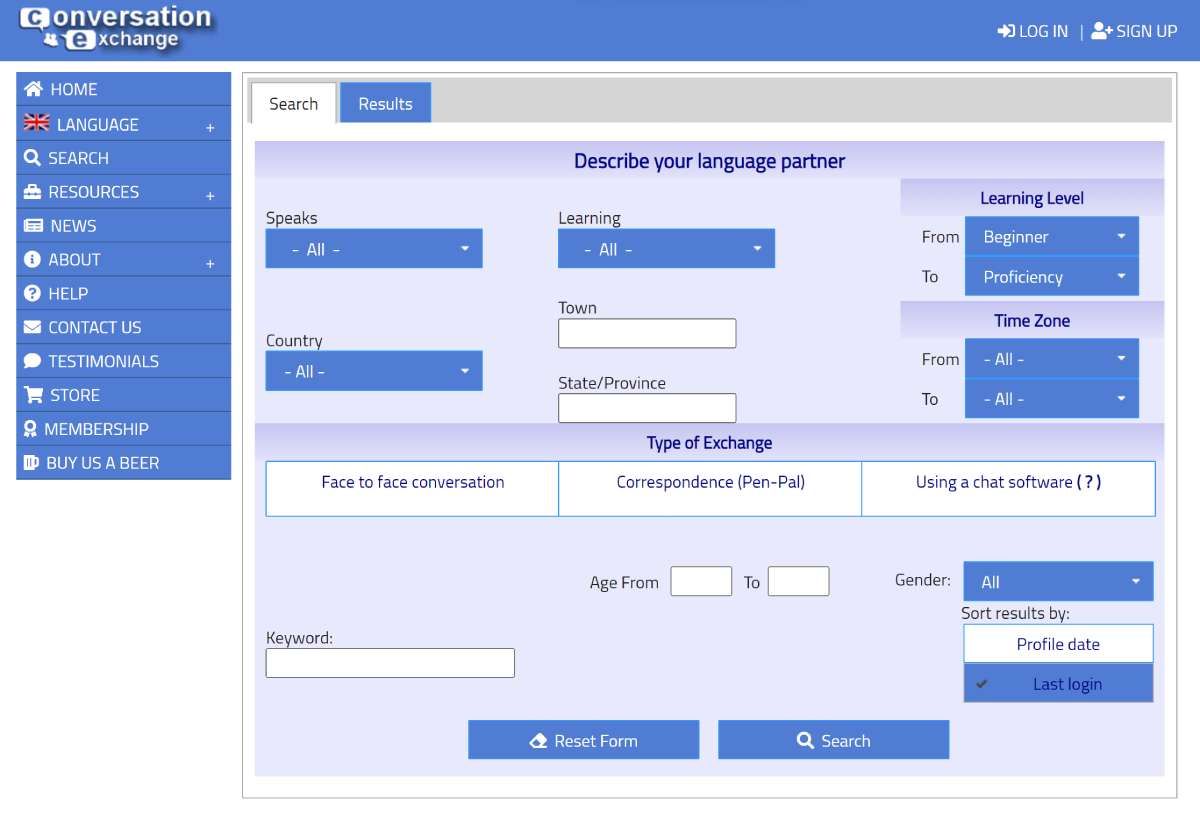Click the Store shopping cart icon
Screen dimensions: 1200x813
[x=33, y=395]
